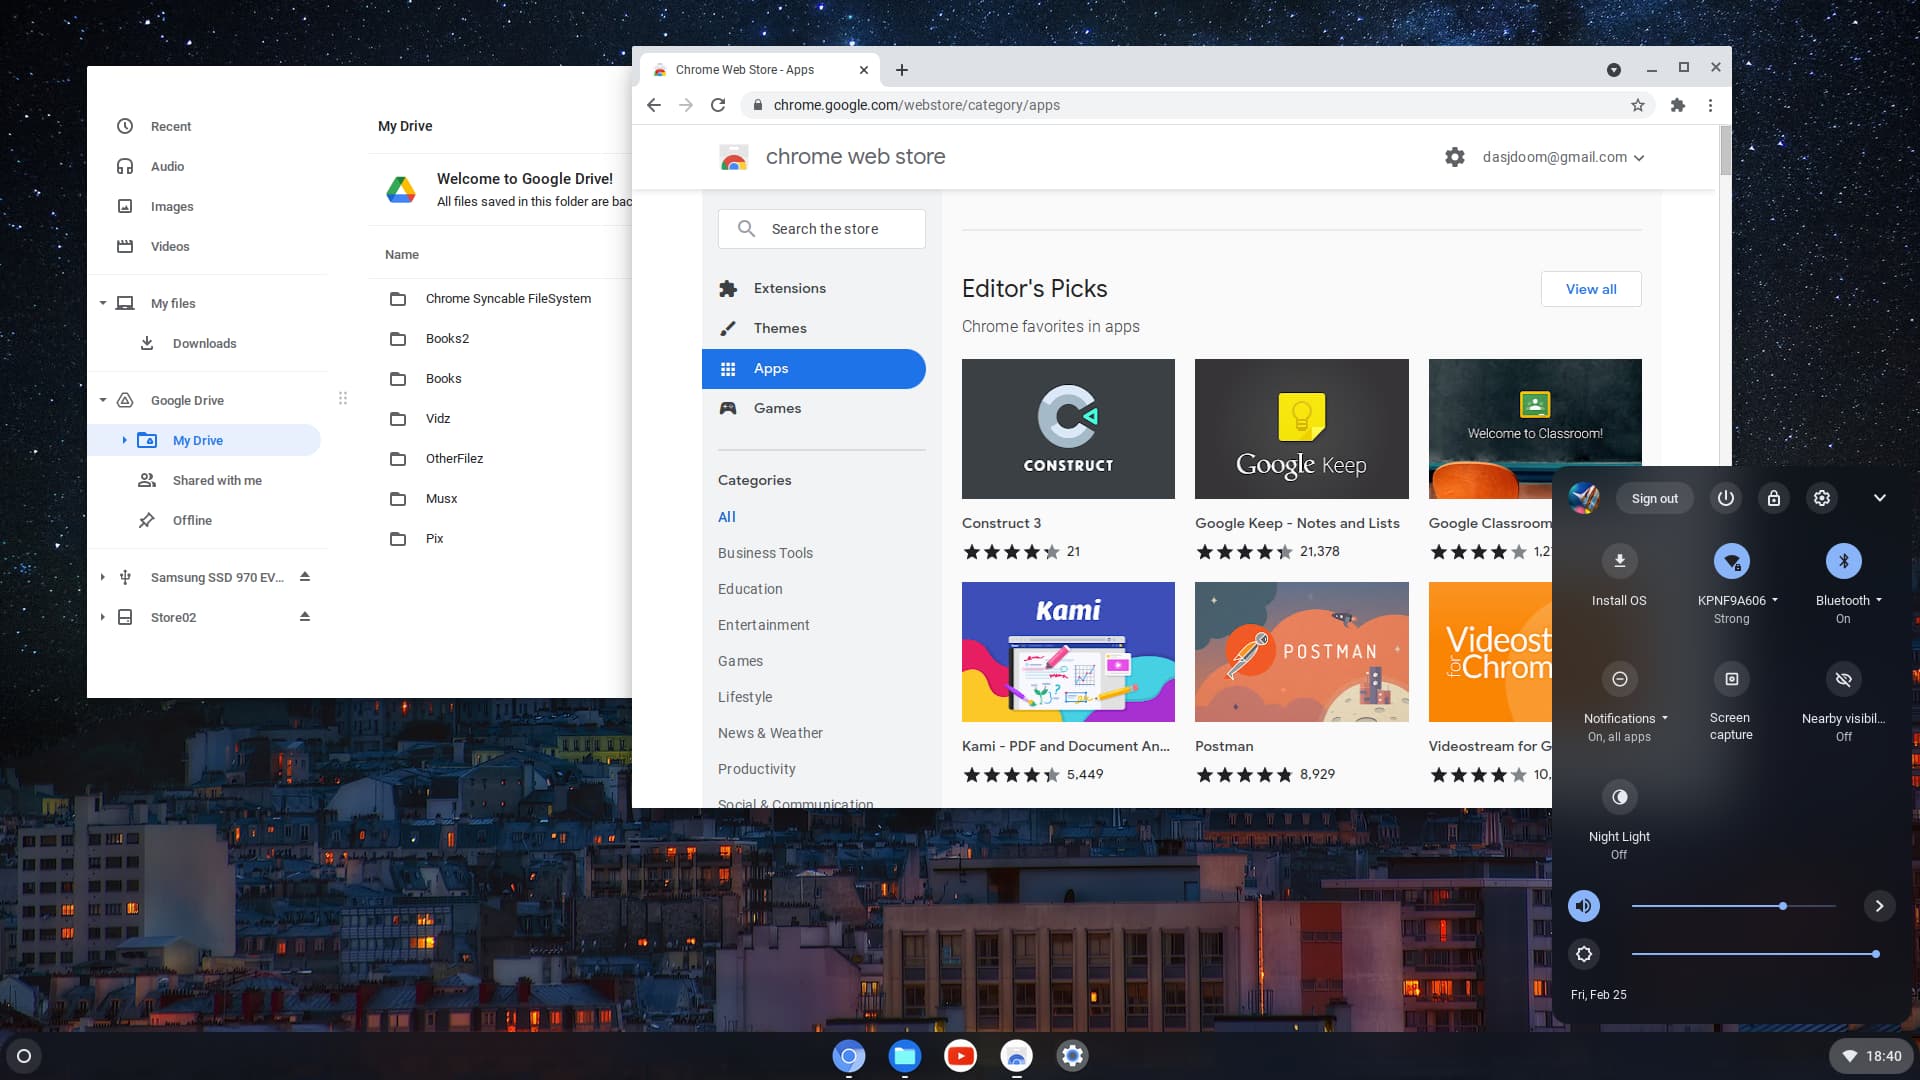
Task: Open a new Chrome tab
Action: [902, 70]
